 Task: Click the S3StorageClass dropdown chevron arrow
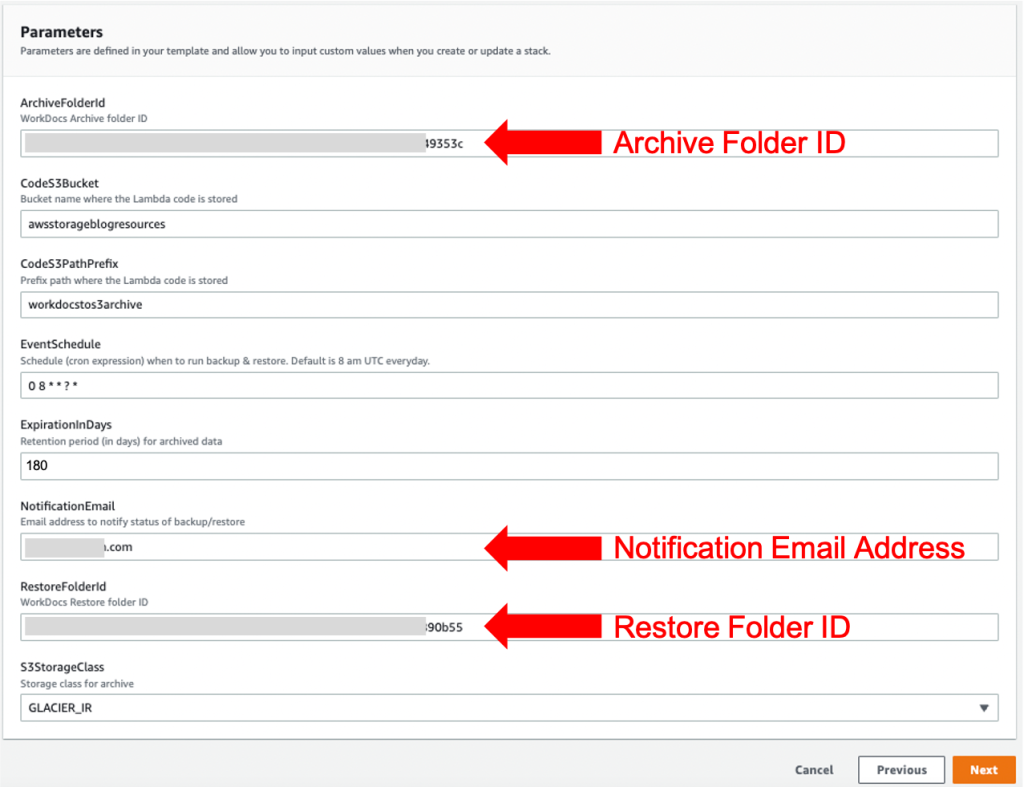click(984, 707)
